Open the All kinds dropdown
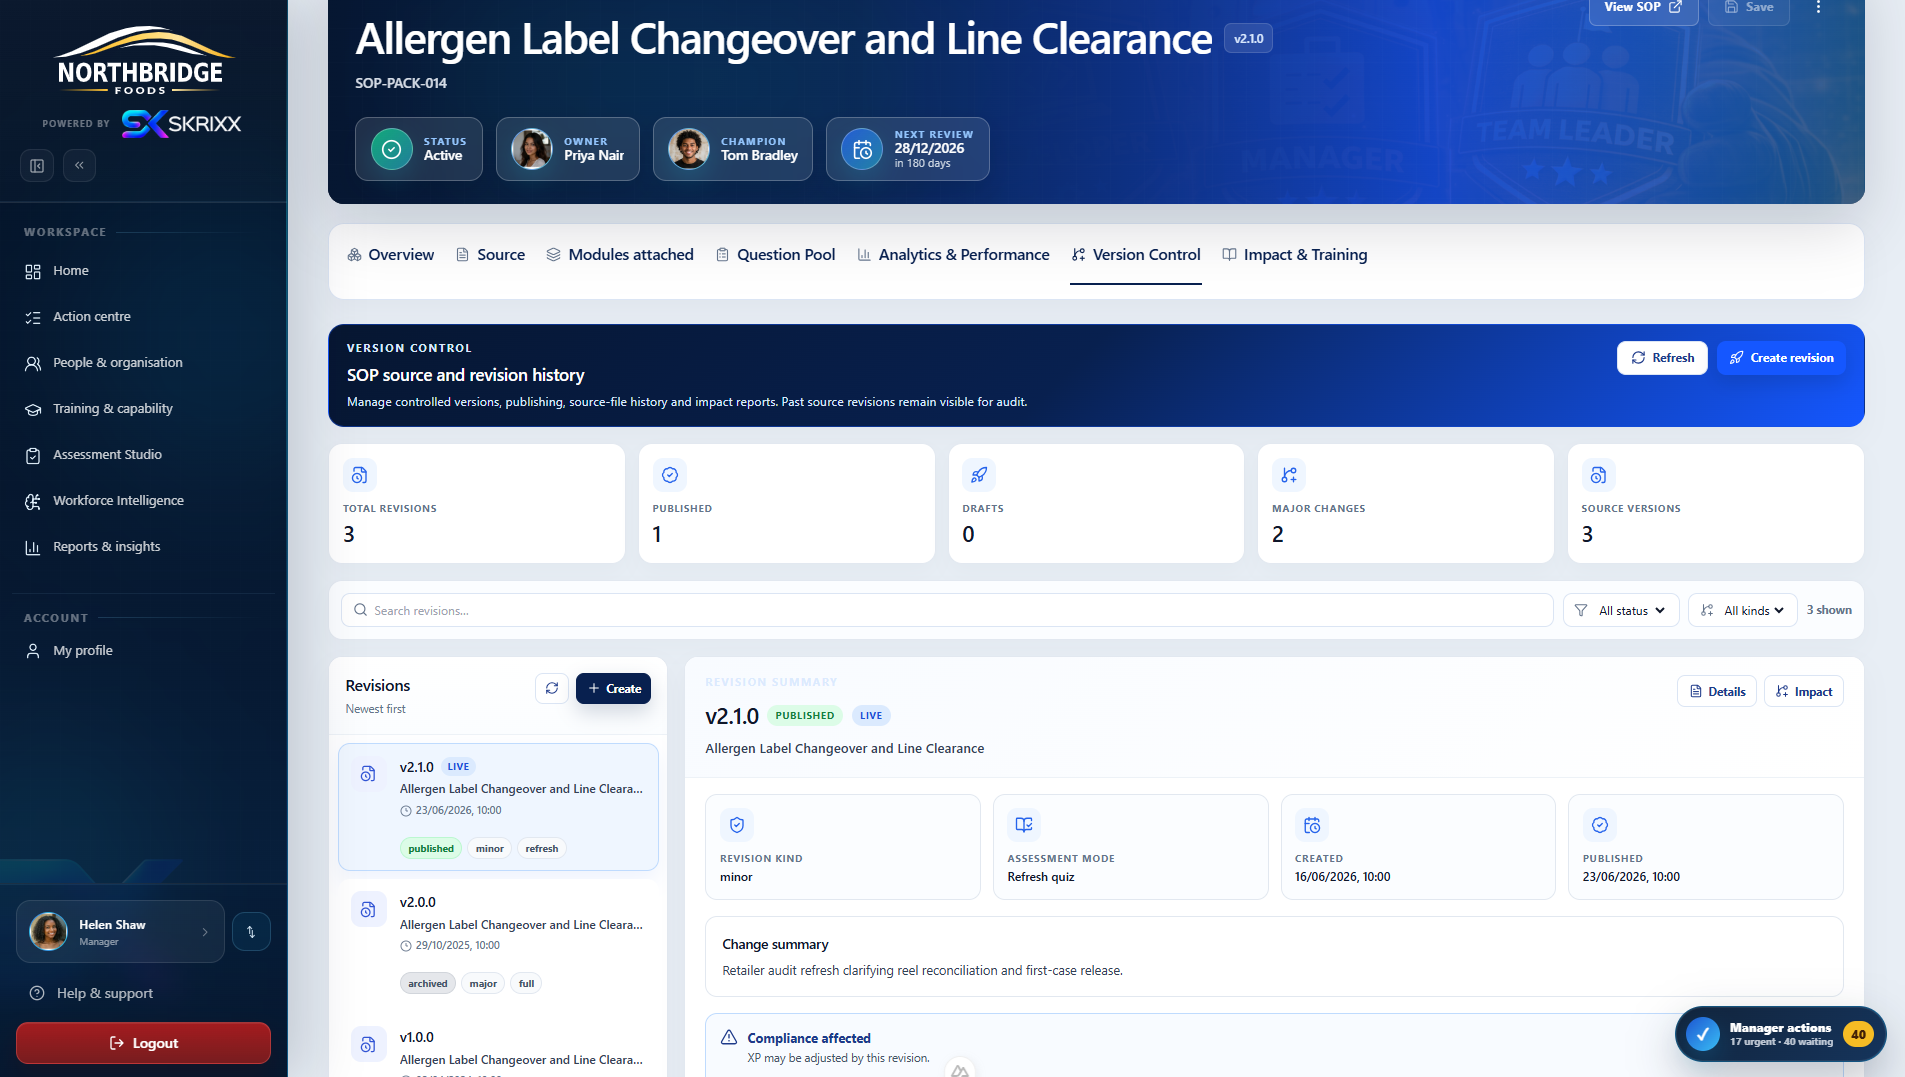Viewport: 1905px width, 1077px height. click(x=1744, y=610)
